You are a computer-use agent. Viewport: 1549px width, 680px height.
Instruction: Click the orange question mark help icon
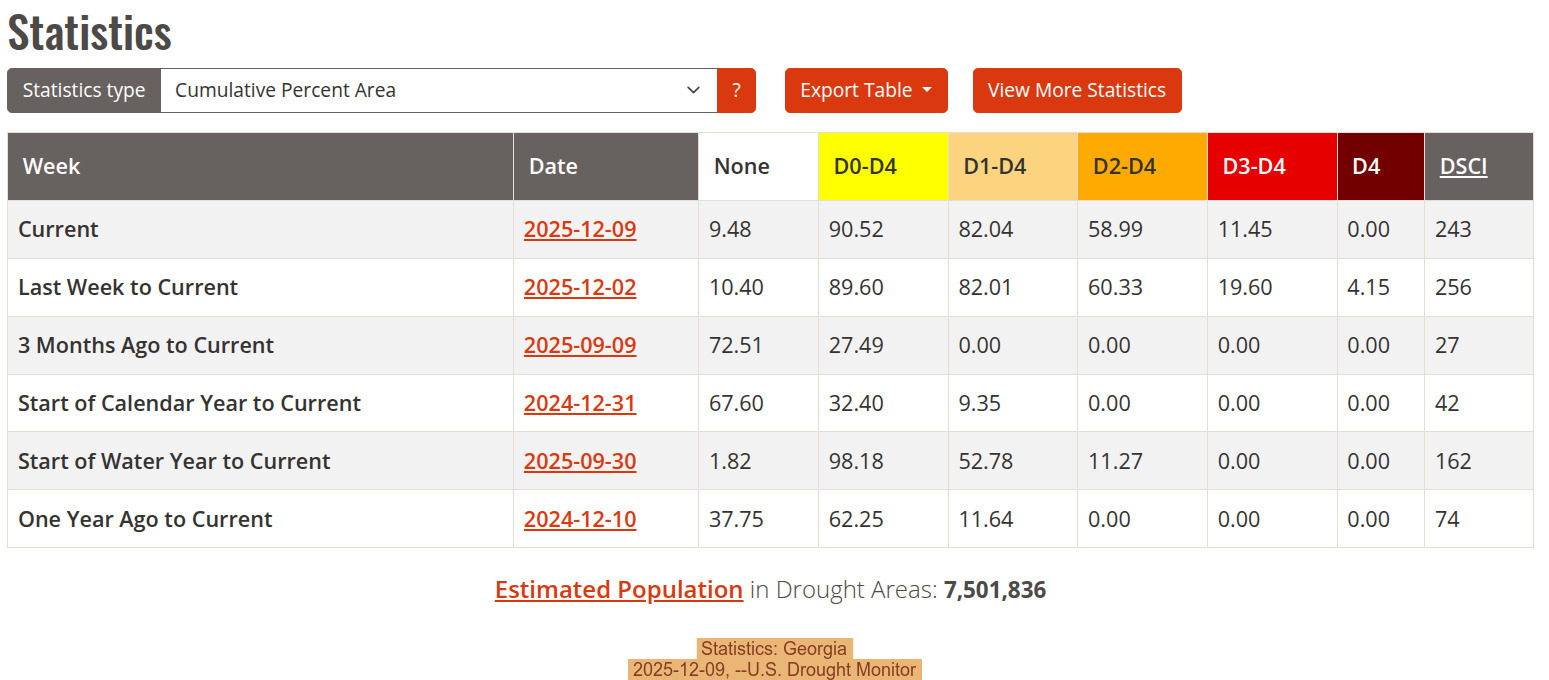pyautogui.click(x=737, y=90)
